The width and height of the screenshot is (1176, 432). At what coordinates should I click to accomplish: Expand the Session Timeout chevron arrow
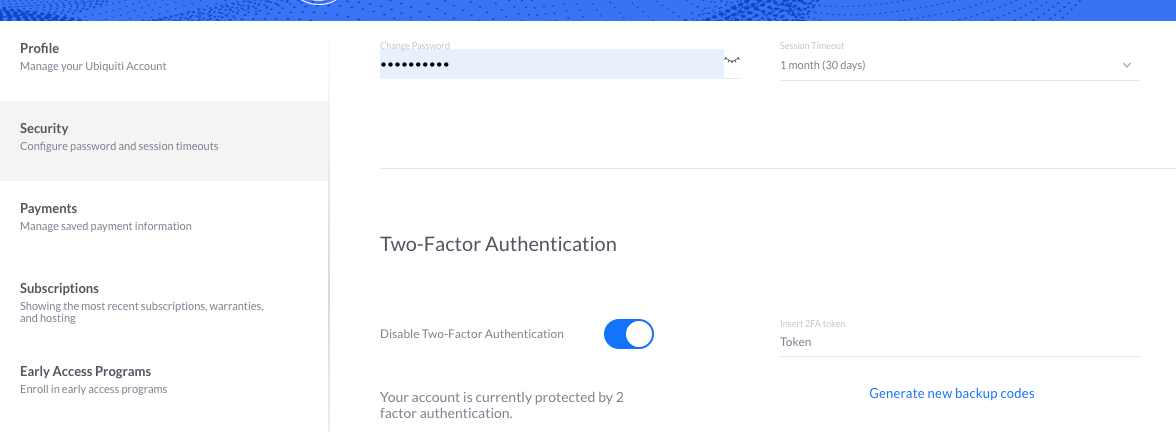pyautogui.click(x=1126, y=65)
